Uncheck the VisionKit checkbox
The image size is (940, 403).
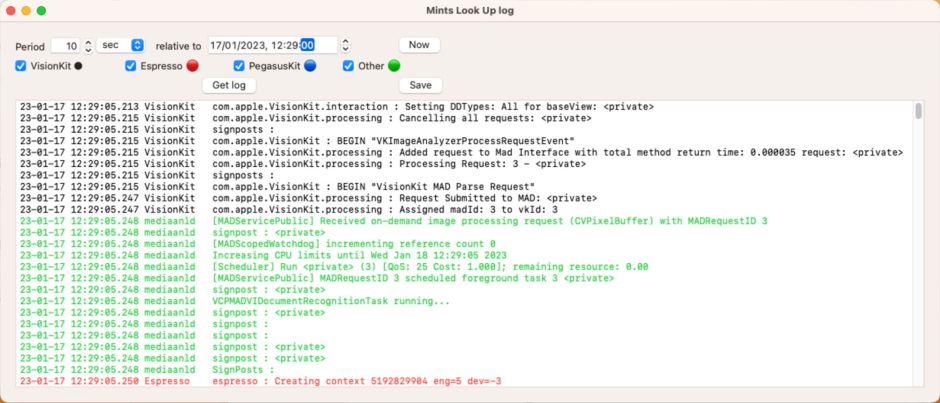coord(21,66)
